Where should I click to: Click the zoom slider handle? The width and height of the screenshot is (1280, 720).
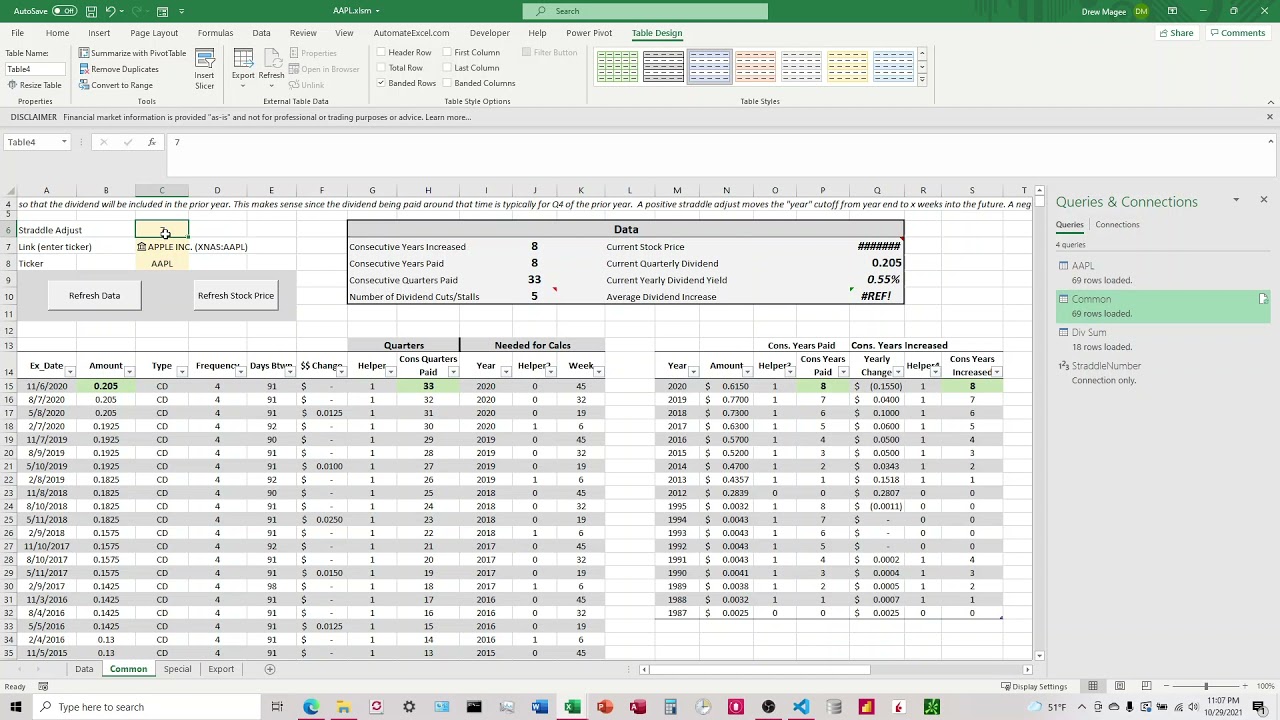pyautogui.click(x=1206, y=686)
